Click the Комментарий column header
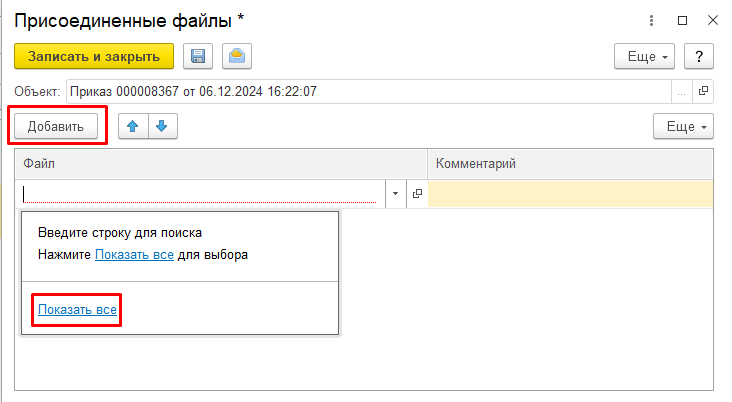Viewport: 732px width, 402px height. (x=570, y=164)
